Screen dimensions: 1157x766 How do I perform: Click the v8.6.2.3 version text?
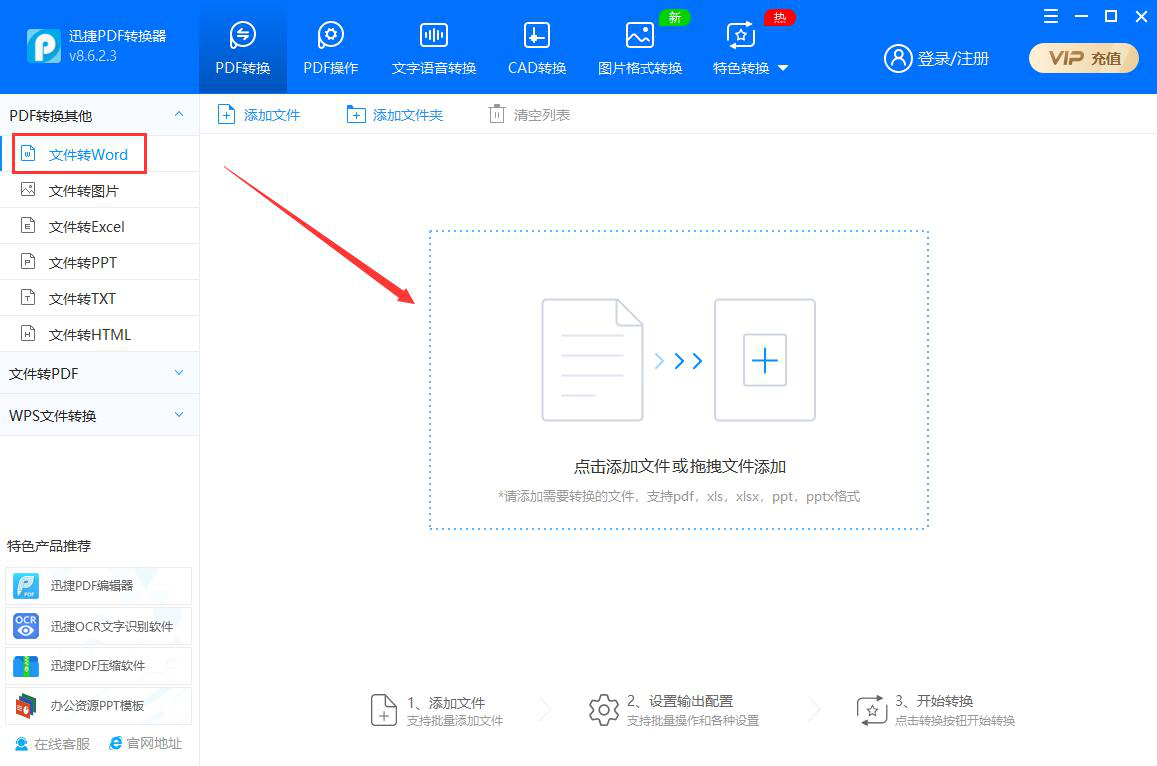pos(93,56)
